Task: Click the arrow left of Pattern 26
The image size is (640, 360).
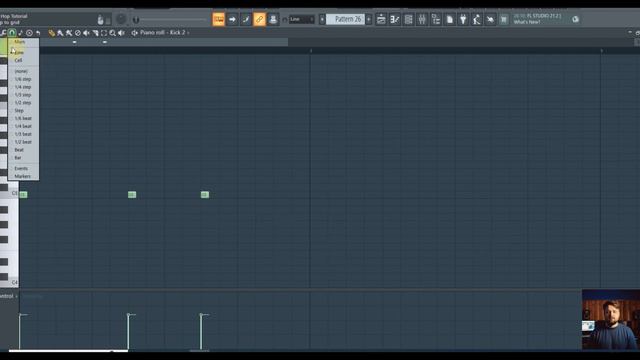Action: click(x=322, y=19)
